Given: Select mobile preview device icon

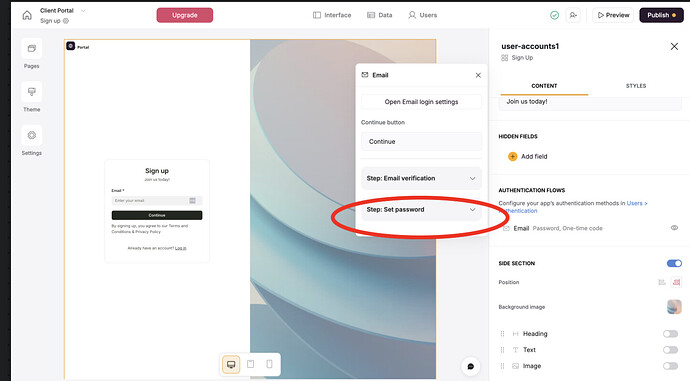Looking at the screenshot, I should pyautogui.click(x=269, y=364).
